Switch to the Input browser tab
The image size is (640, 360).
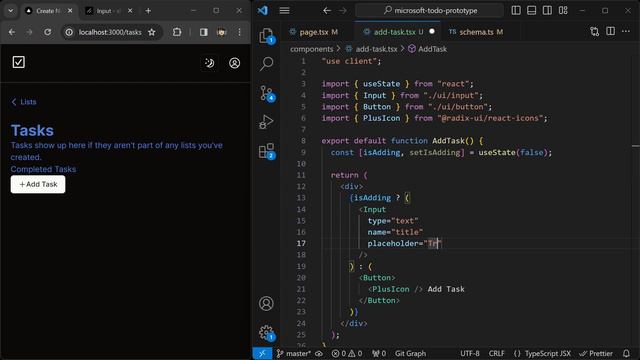click(109, 11)
